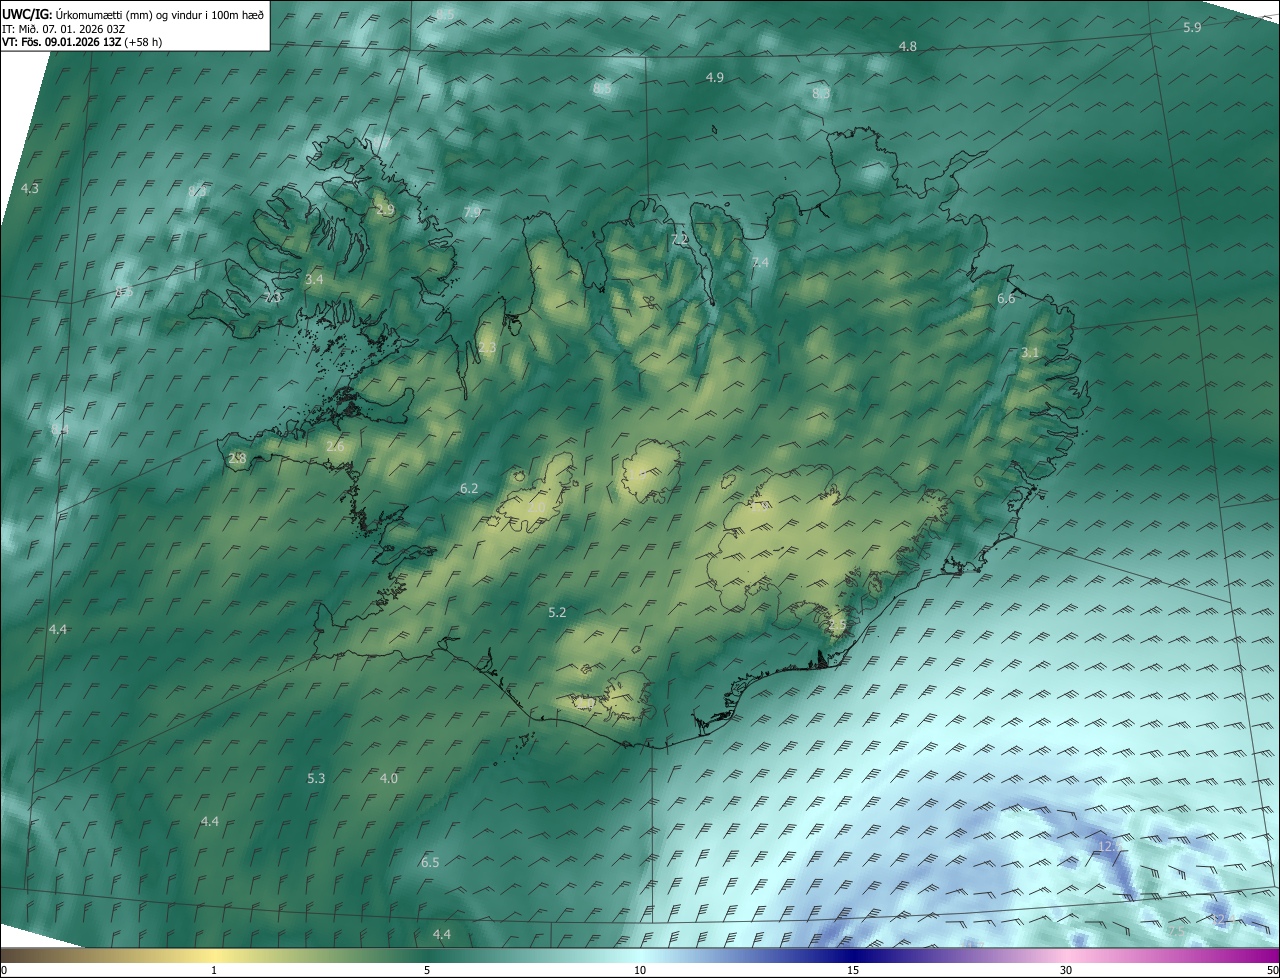Click the 7.9 value label on the map
The image size is (1280, 978).
(472, 212)
